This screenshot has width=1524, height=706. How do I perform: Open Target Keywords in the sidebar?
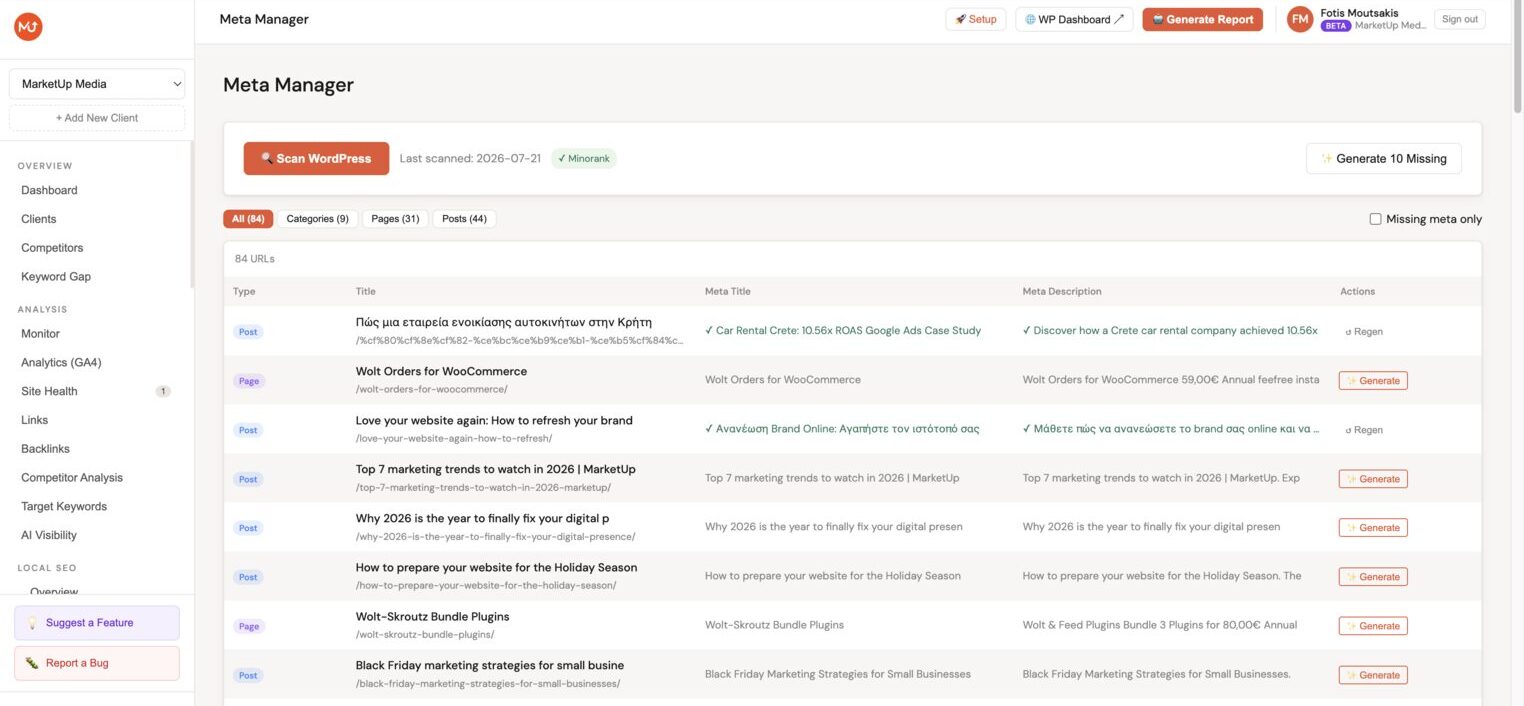pos(64,507)
